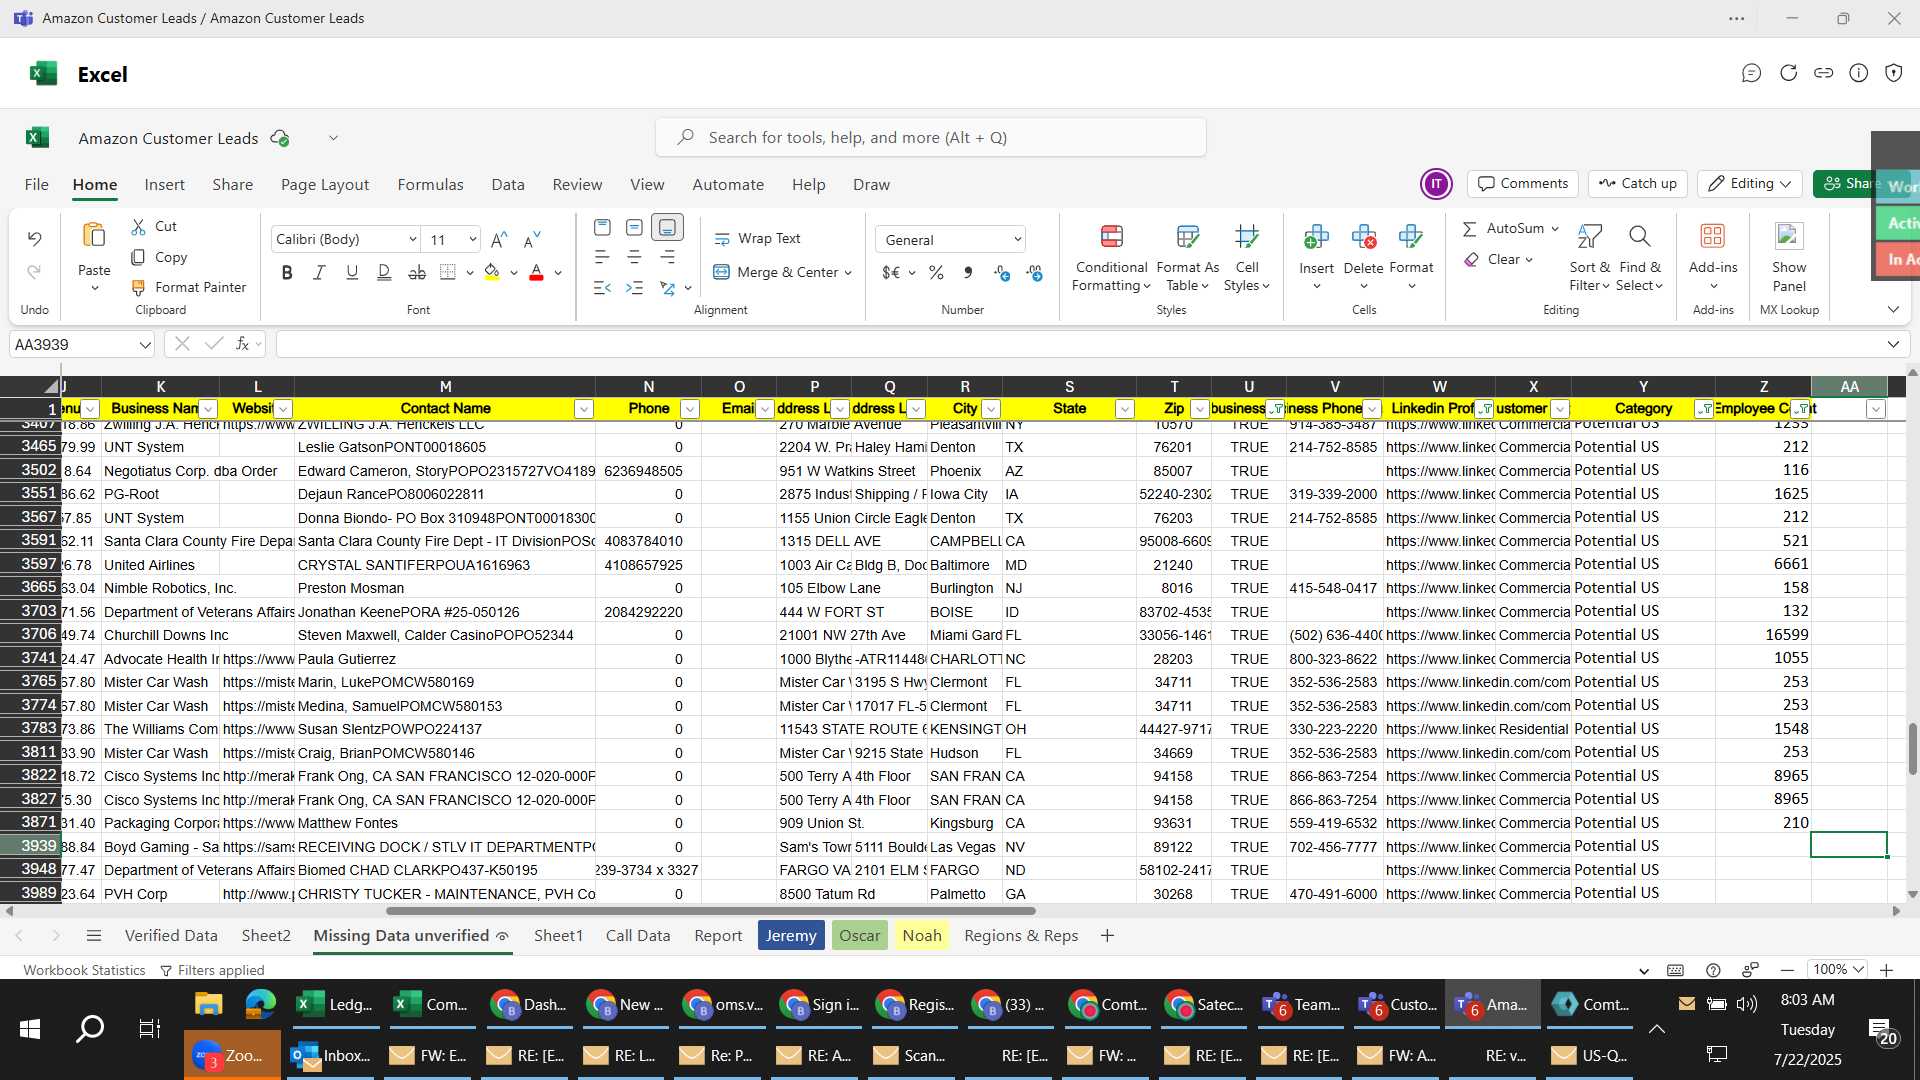Click the Undo arrow icon
1920x1080 pixels.
coord(35,239)
